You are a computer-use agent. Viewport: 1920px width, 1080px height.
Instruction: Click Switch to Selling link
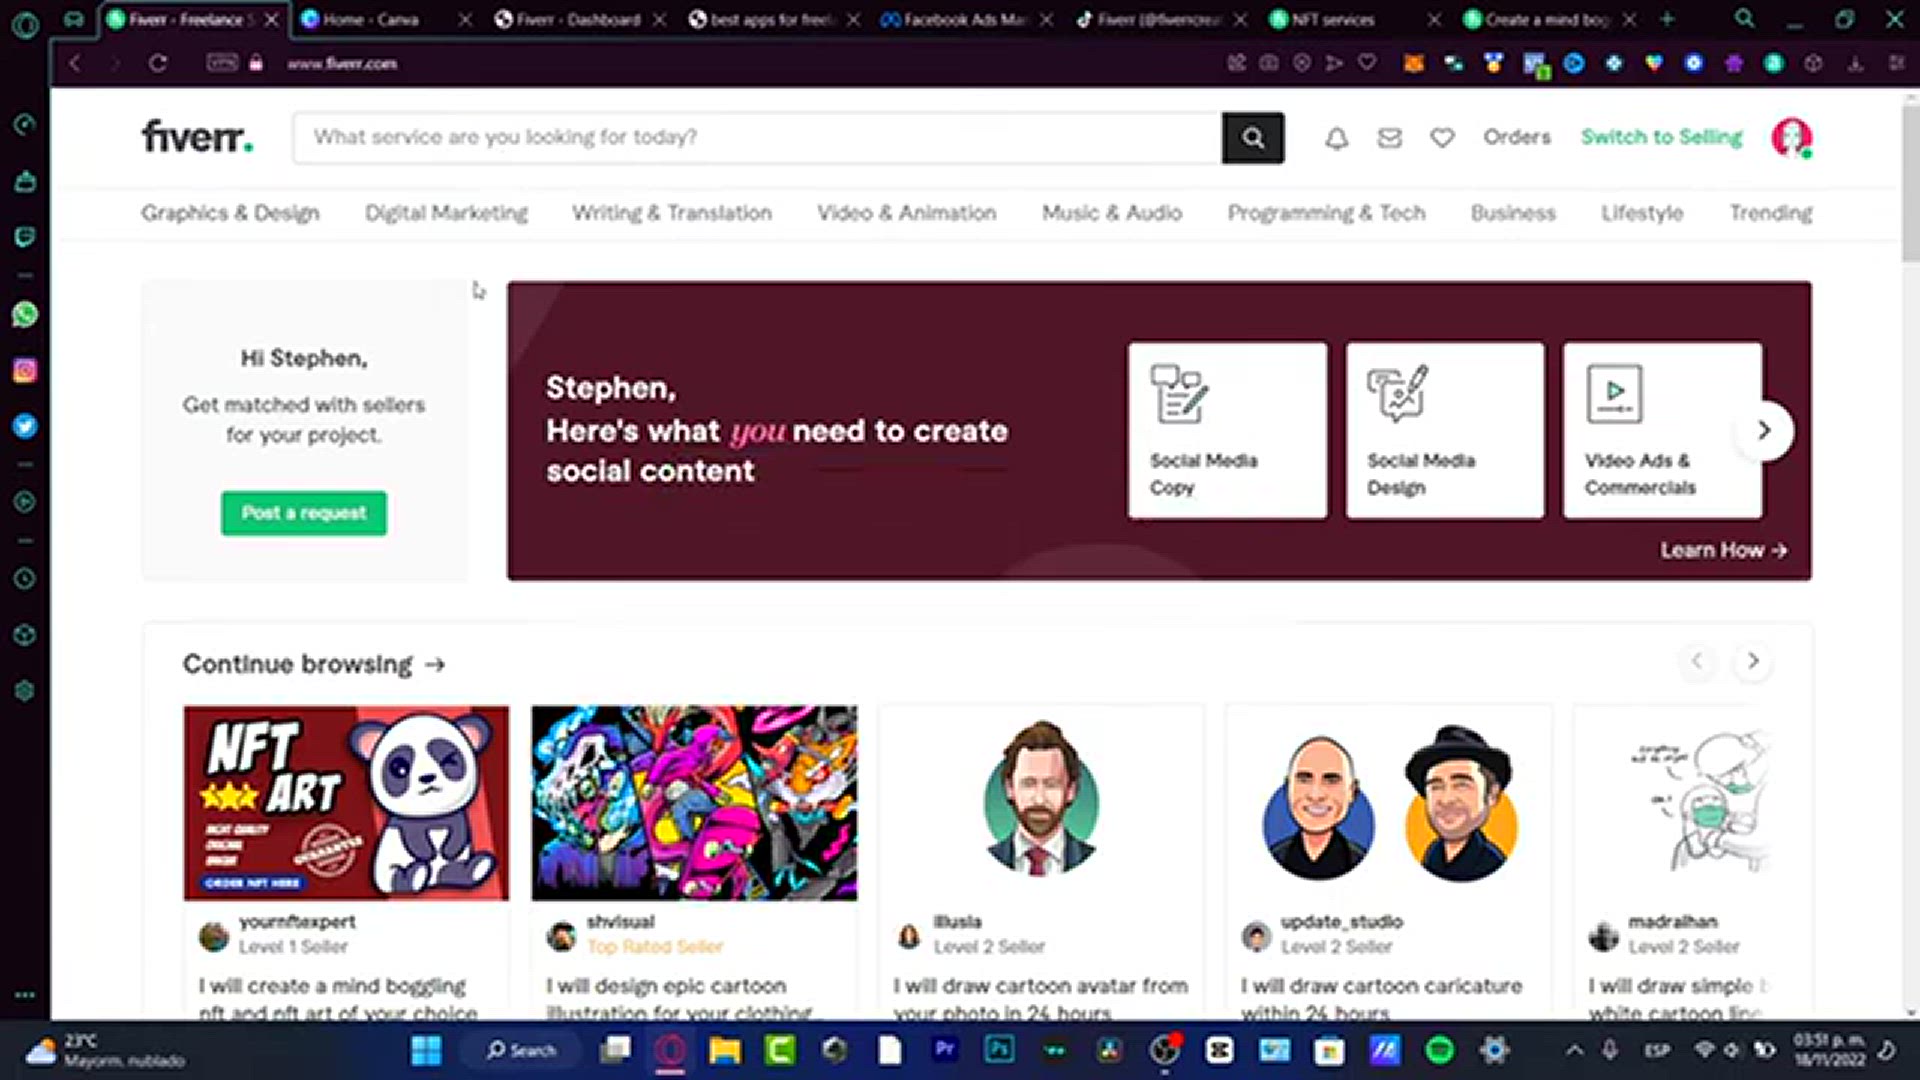(x=1661, y=137)
